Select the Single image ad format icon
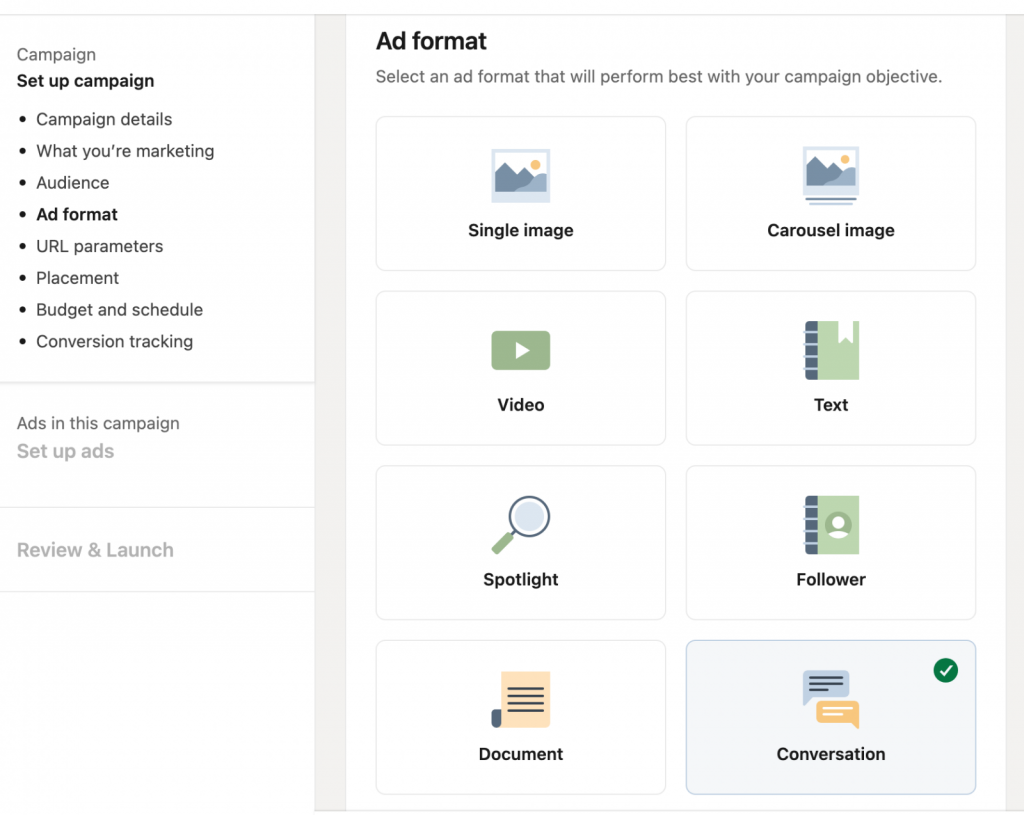 coord(520,174)
